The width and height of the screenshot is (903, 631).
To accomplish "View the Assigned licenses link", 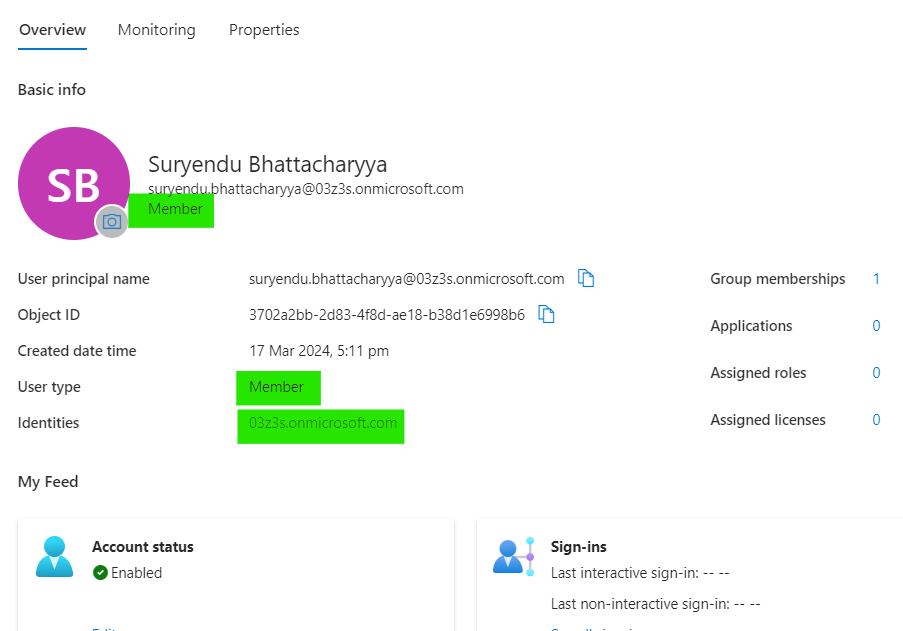I will pyautogui.click(x=876, y=419).
